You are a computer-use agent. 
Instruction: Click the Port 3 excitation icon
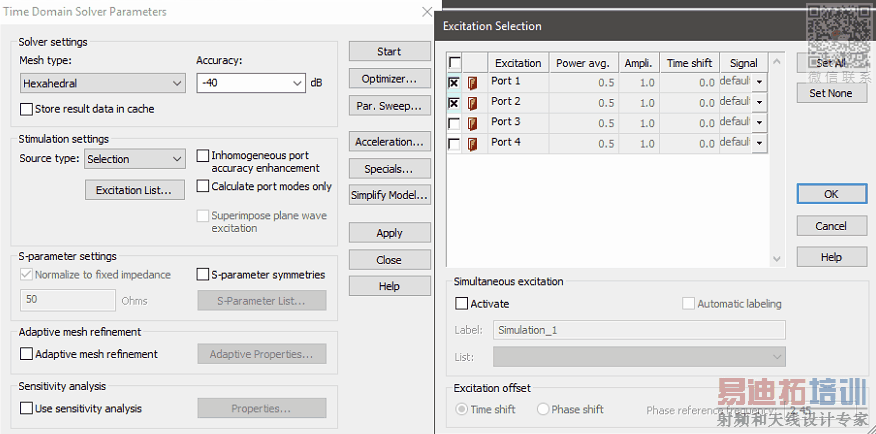[x=474, y=123]
